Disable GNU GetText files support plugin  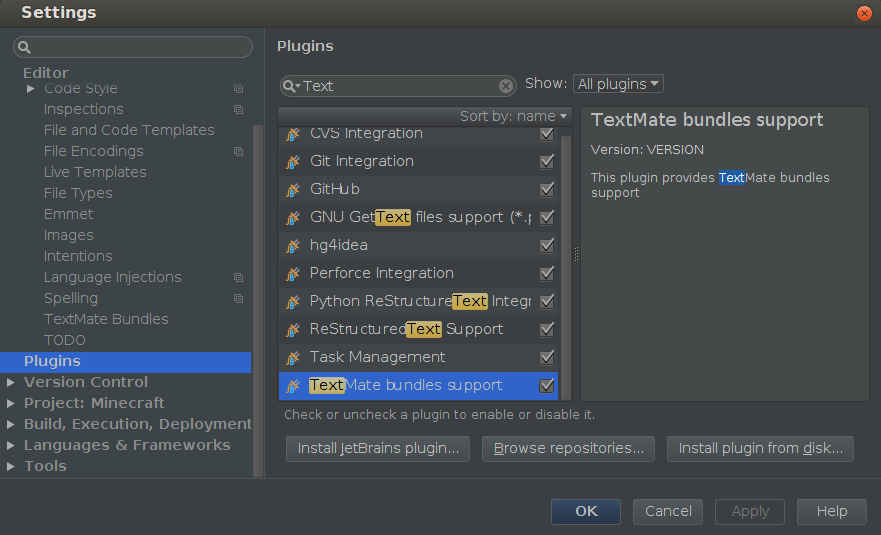point(547,217)
